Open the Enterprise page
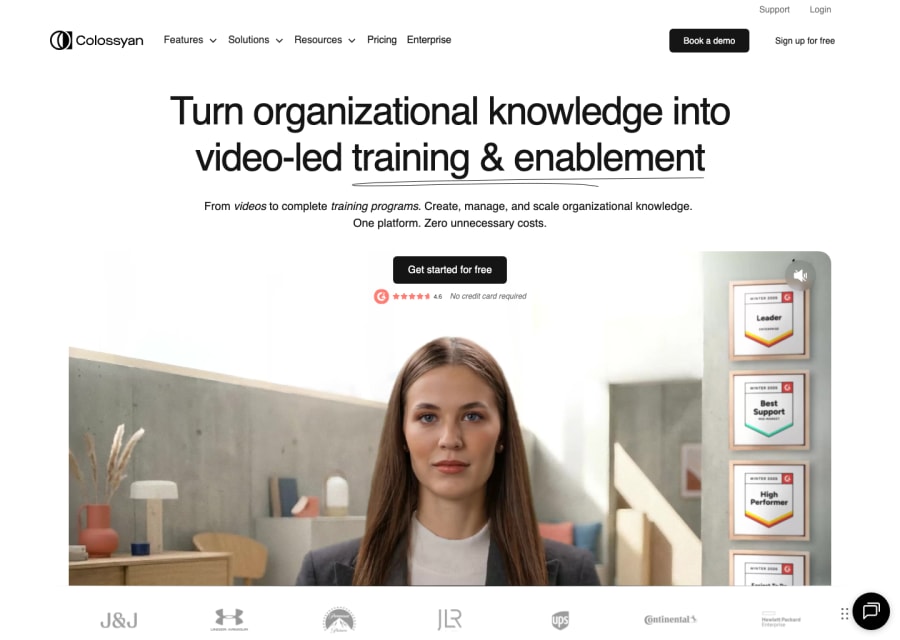The height and width of the screenshot is (640, 900). (x=429, y=40)
